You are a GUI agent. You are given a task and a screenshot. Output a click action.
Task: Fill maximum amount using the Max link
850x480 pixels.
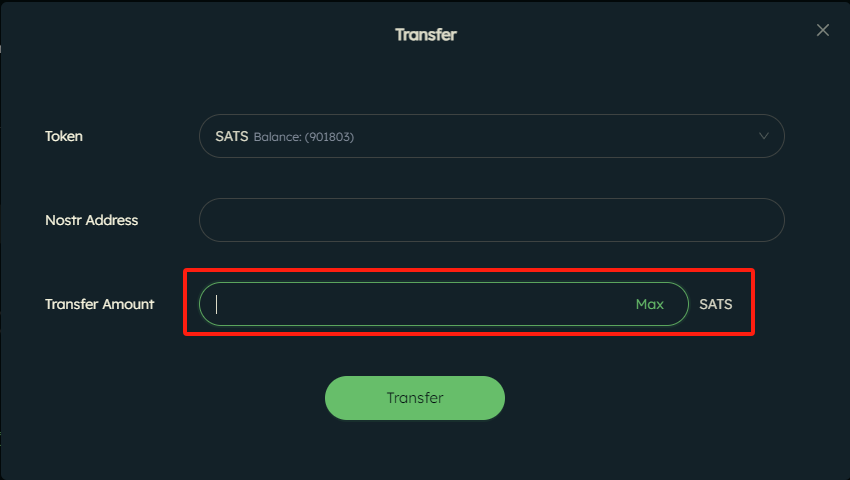[x=649, y=304]
